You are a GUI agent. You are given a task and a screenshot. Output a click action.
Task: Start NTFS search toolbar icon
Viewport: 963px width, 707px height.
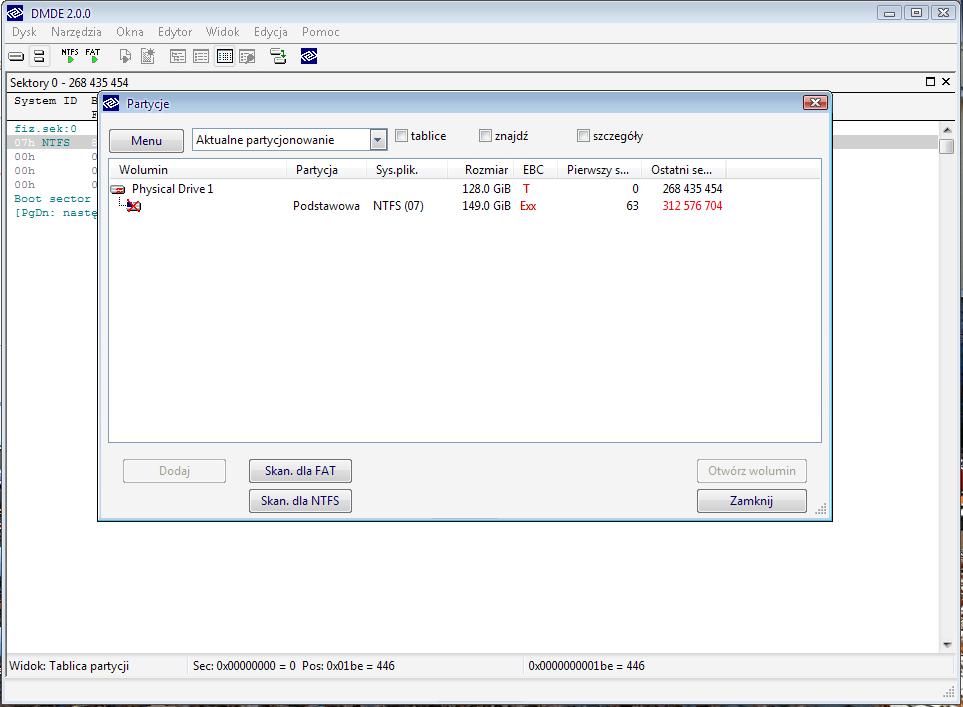69,56
